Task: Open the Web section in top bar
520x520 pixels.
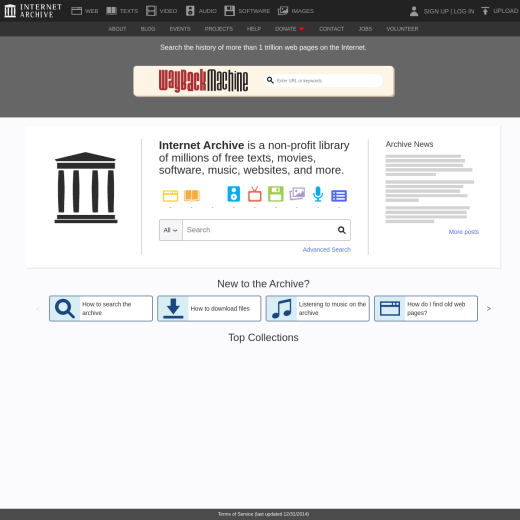Action: pyautogui.click(x=85, y=11)
